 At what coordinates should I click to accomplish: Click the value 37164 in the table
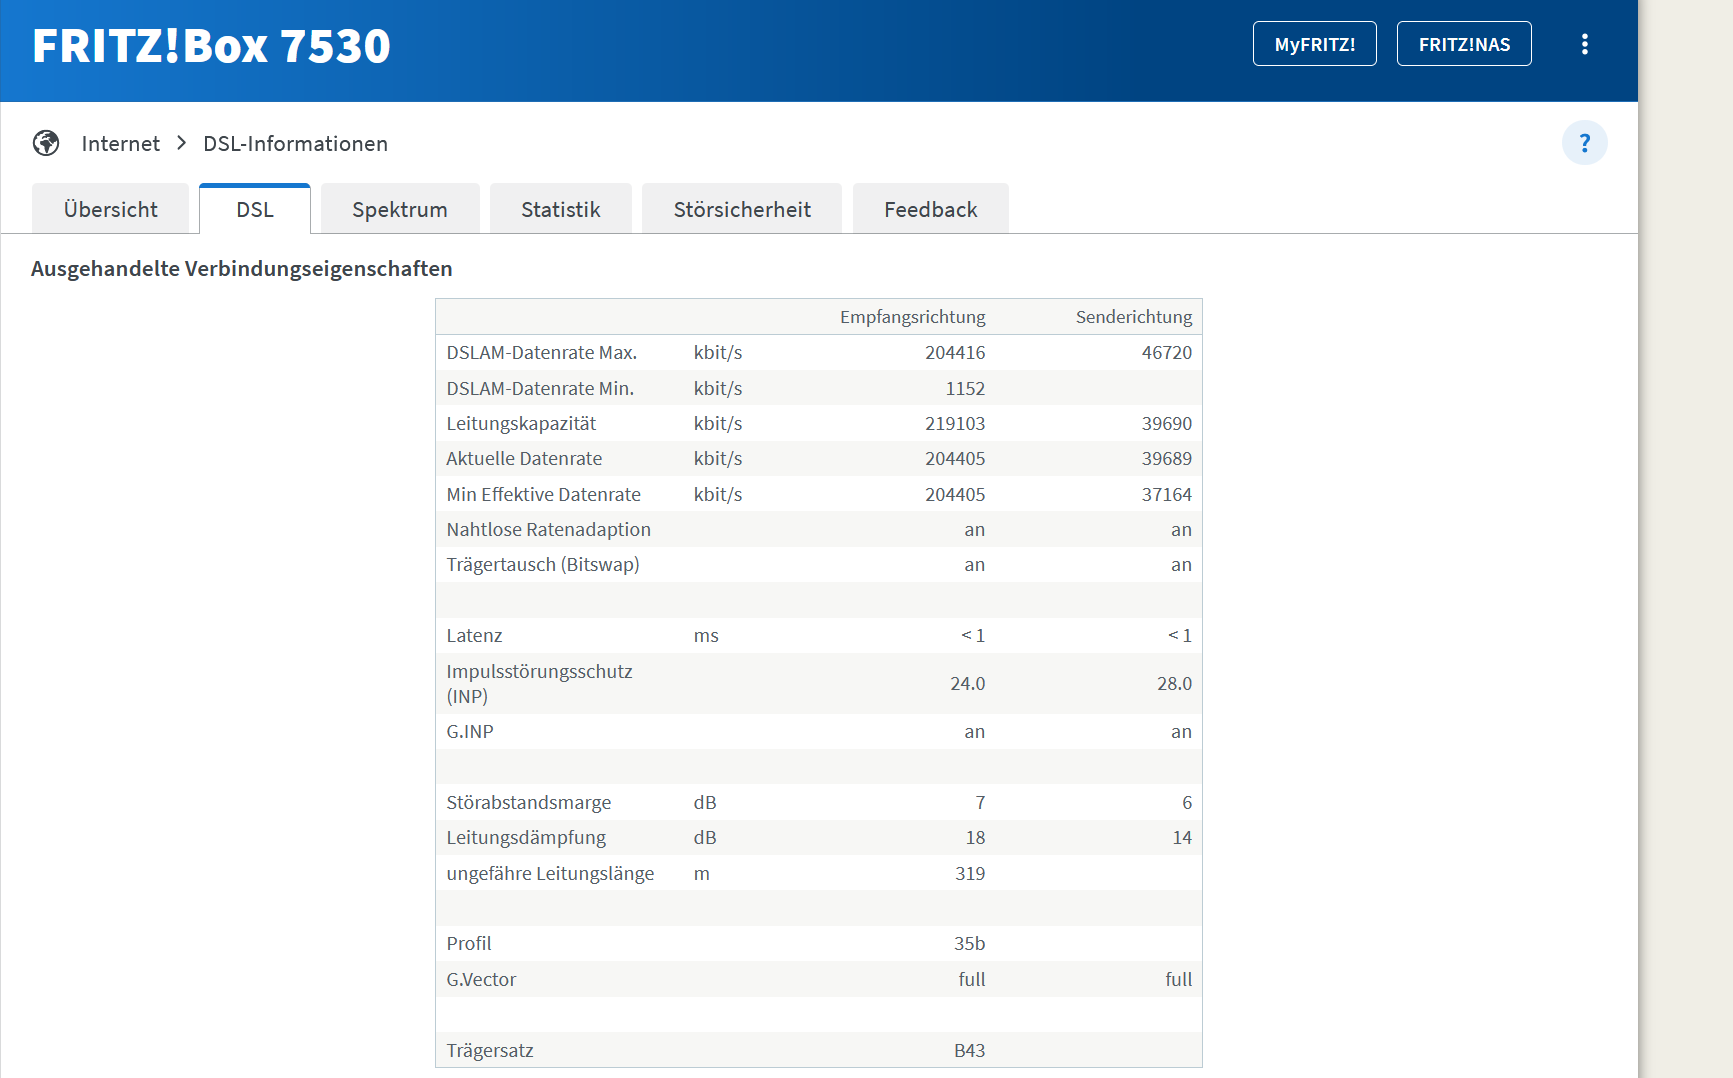[x=1167, y=494]
